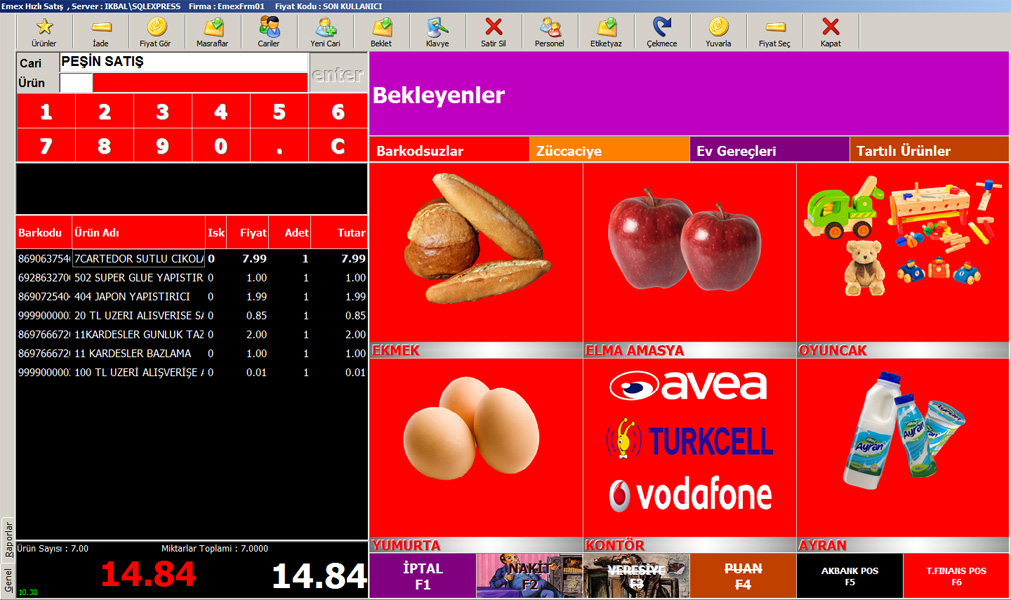The image size is (1011, 600).
Task: Pay by cash with NAKİT F2
Action: point(529,576)
